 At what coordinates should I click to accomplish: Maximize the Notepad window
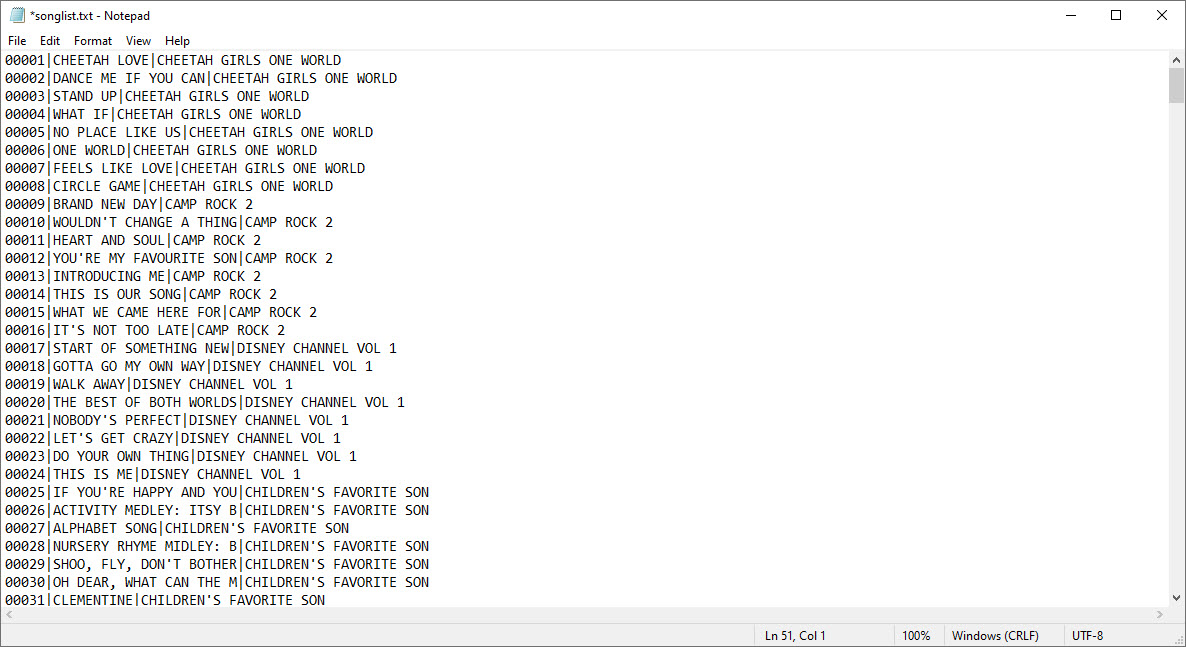click(1116, 15)
